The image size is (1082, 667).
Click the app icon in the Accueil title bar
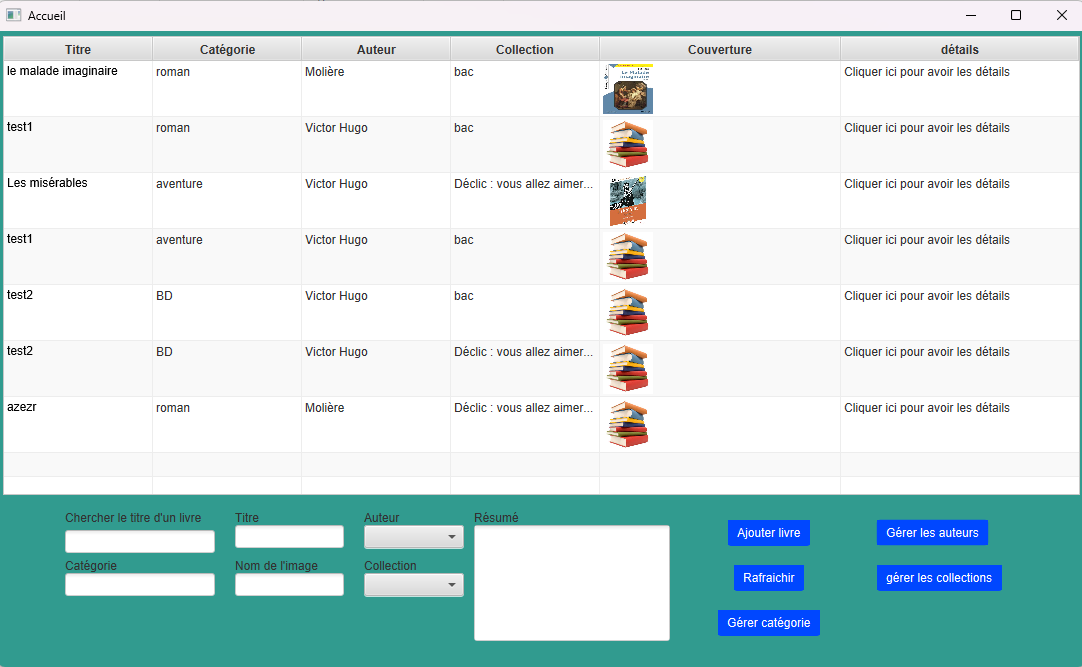(14, 15)
